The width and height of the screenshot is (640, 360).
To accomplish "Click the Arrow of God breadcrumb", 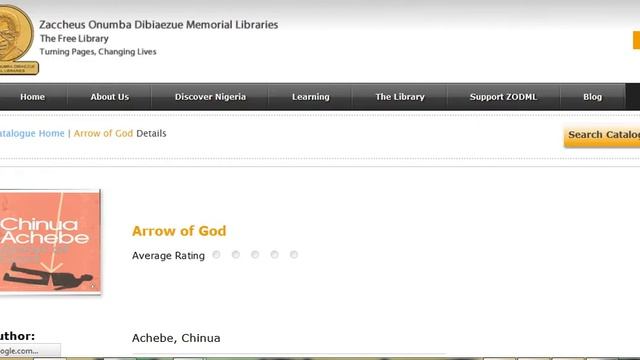I will pos(103,133).
